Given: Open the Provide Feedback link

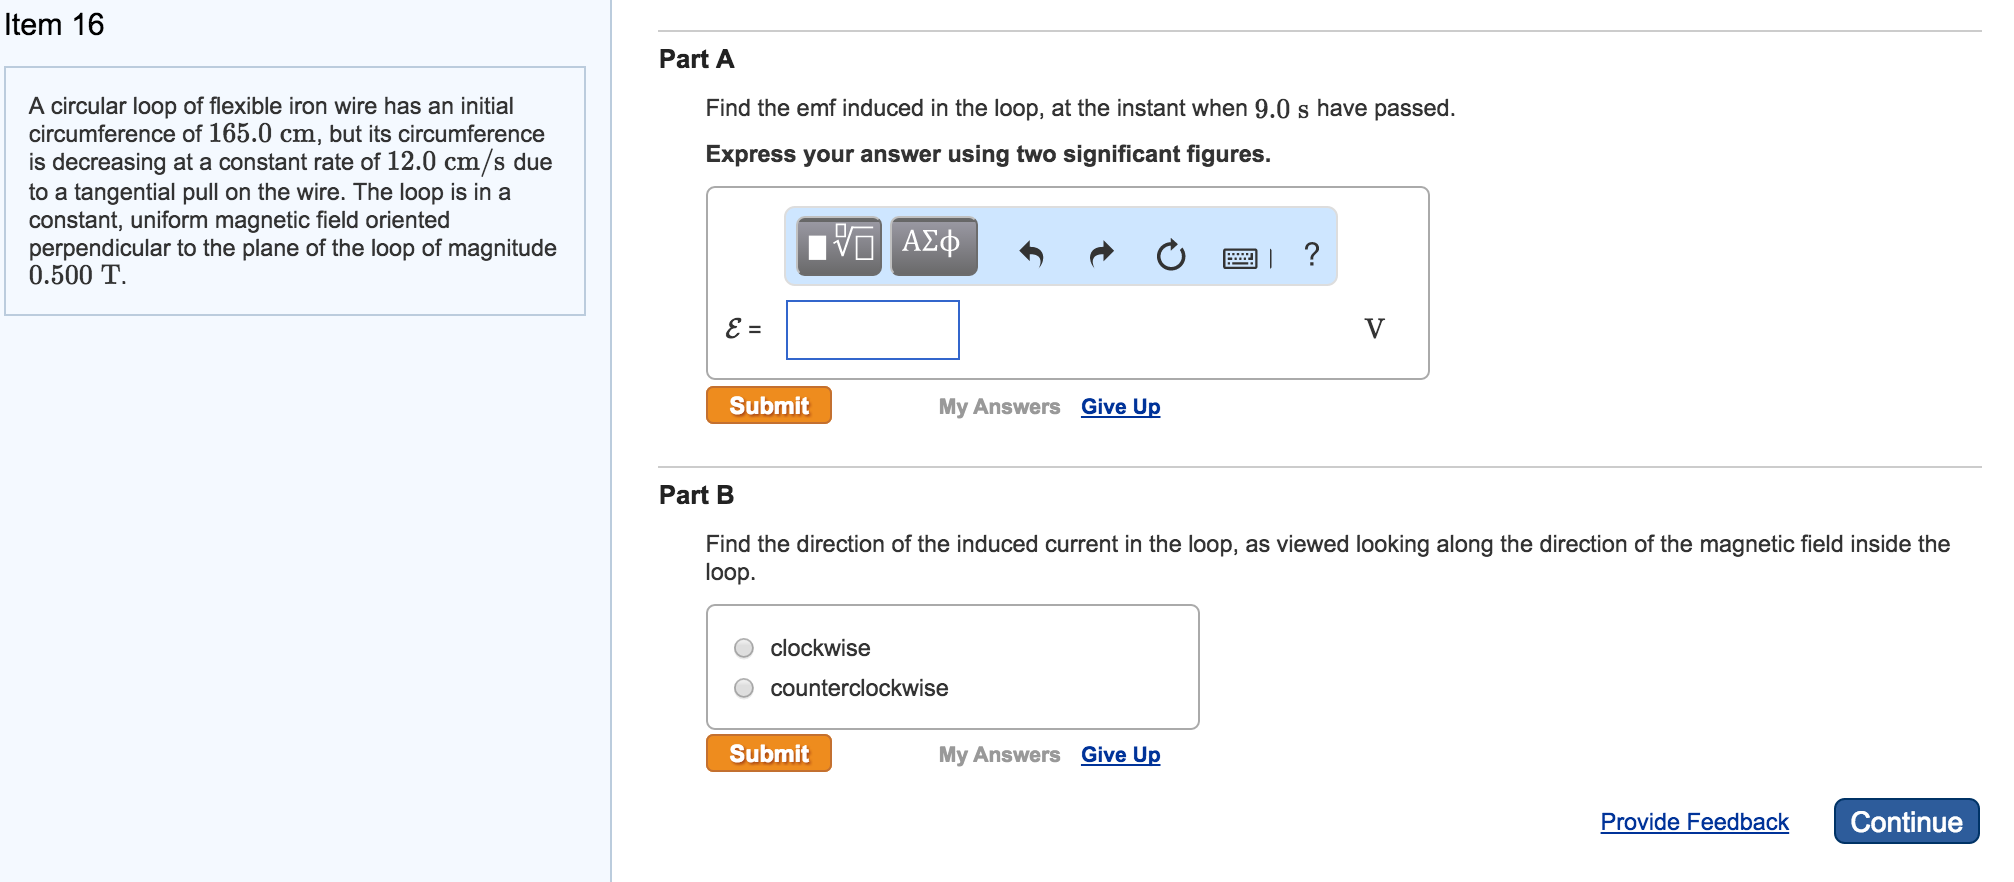Looking at the screenshot, I should click(x=1694, y=822).
